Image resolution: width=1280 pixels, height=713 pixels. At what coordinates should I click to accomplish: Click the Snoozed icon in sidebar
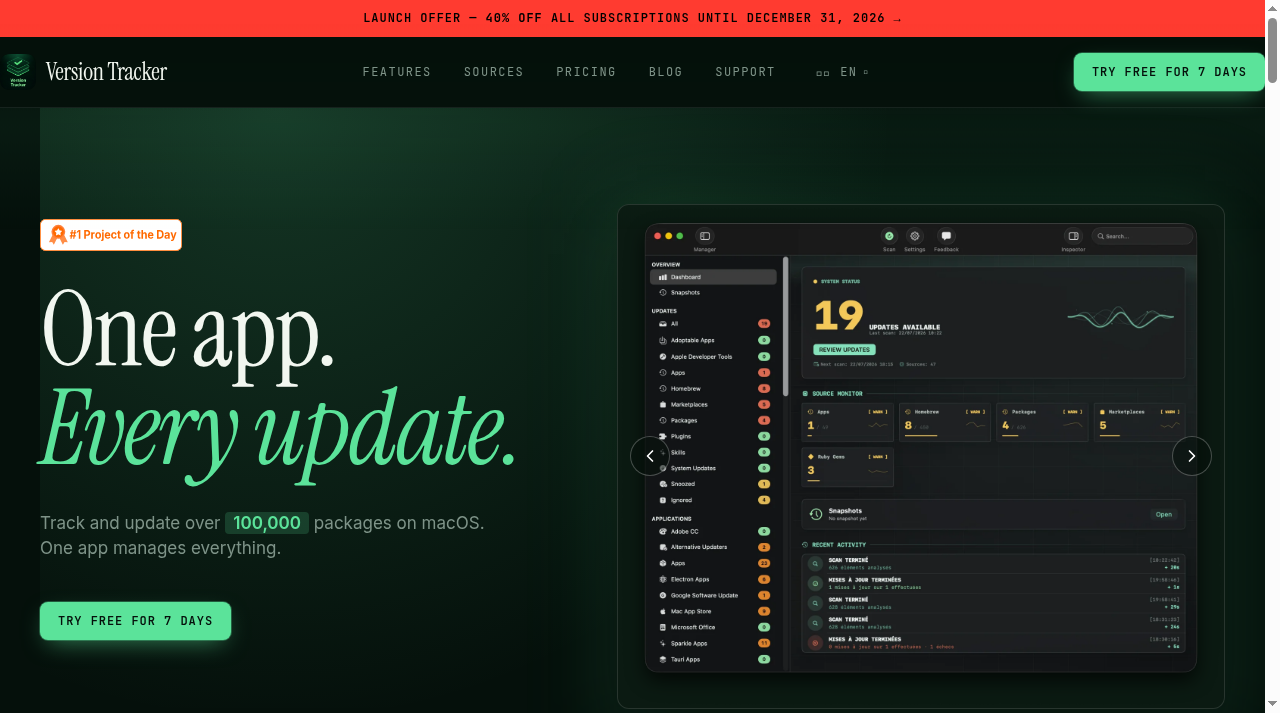click(662, 484)
